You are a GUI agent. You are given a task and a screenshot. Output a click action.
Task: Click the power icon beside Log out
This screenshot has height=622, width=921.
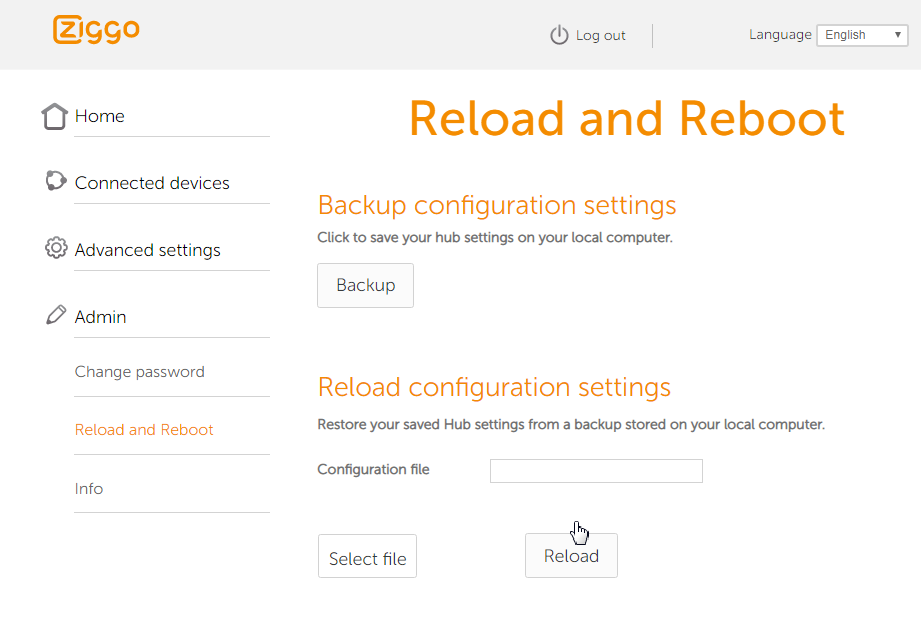click(559, 35)
